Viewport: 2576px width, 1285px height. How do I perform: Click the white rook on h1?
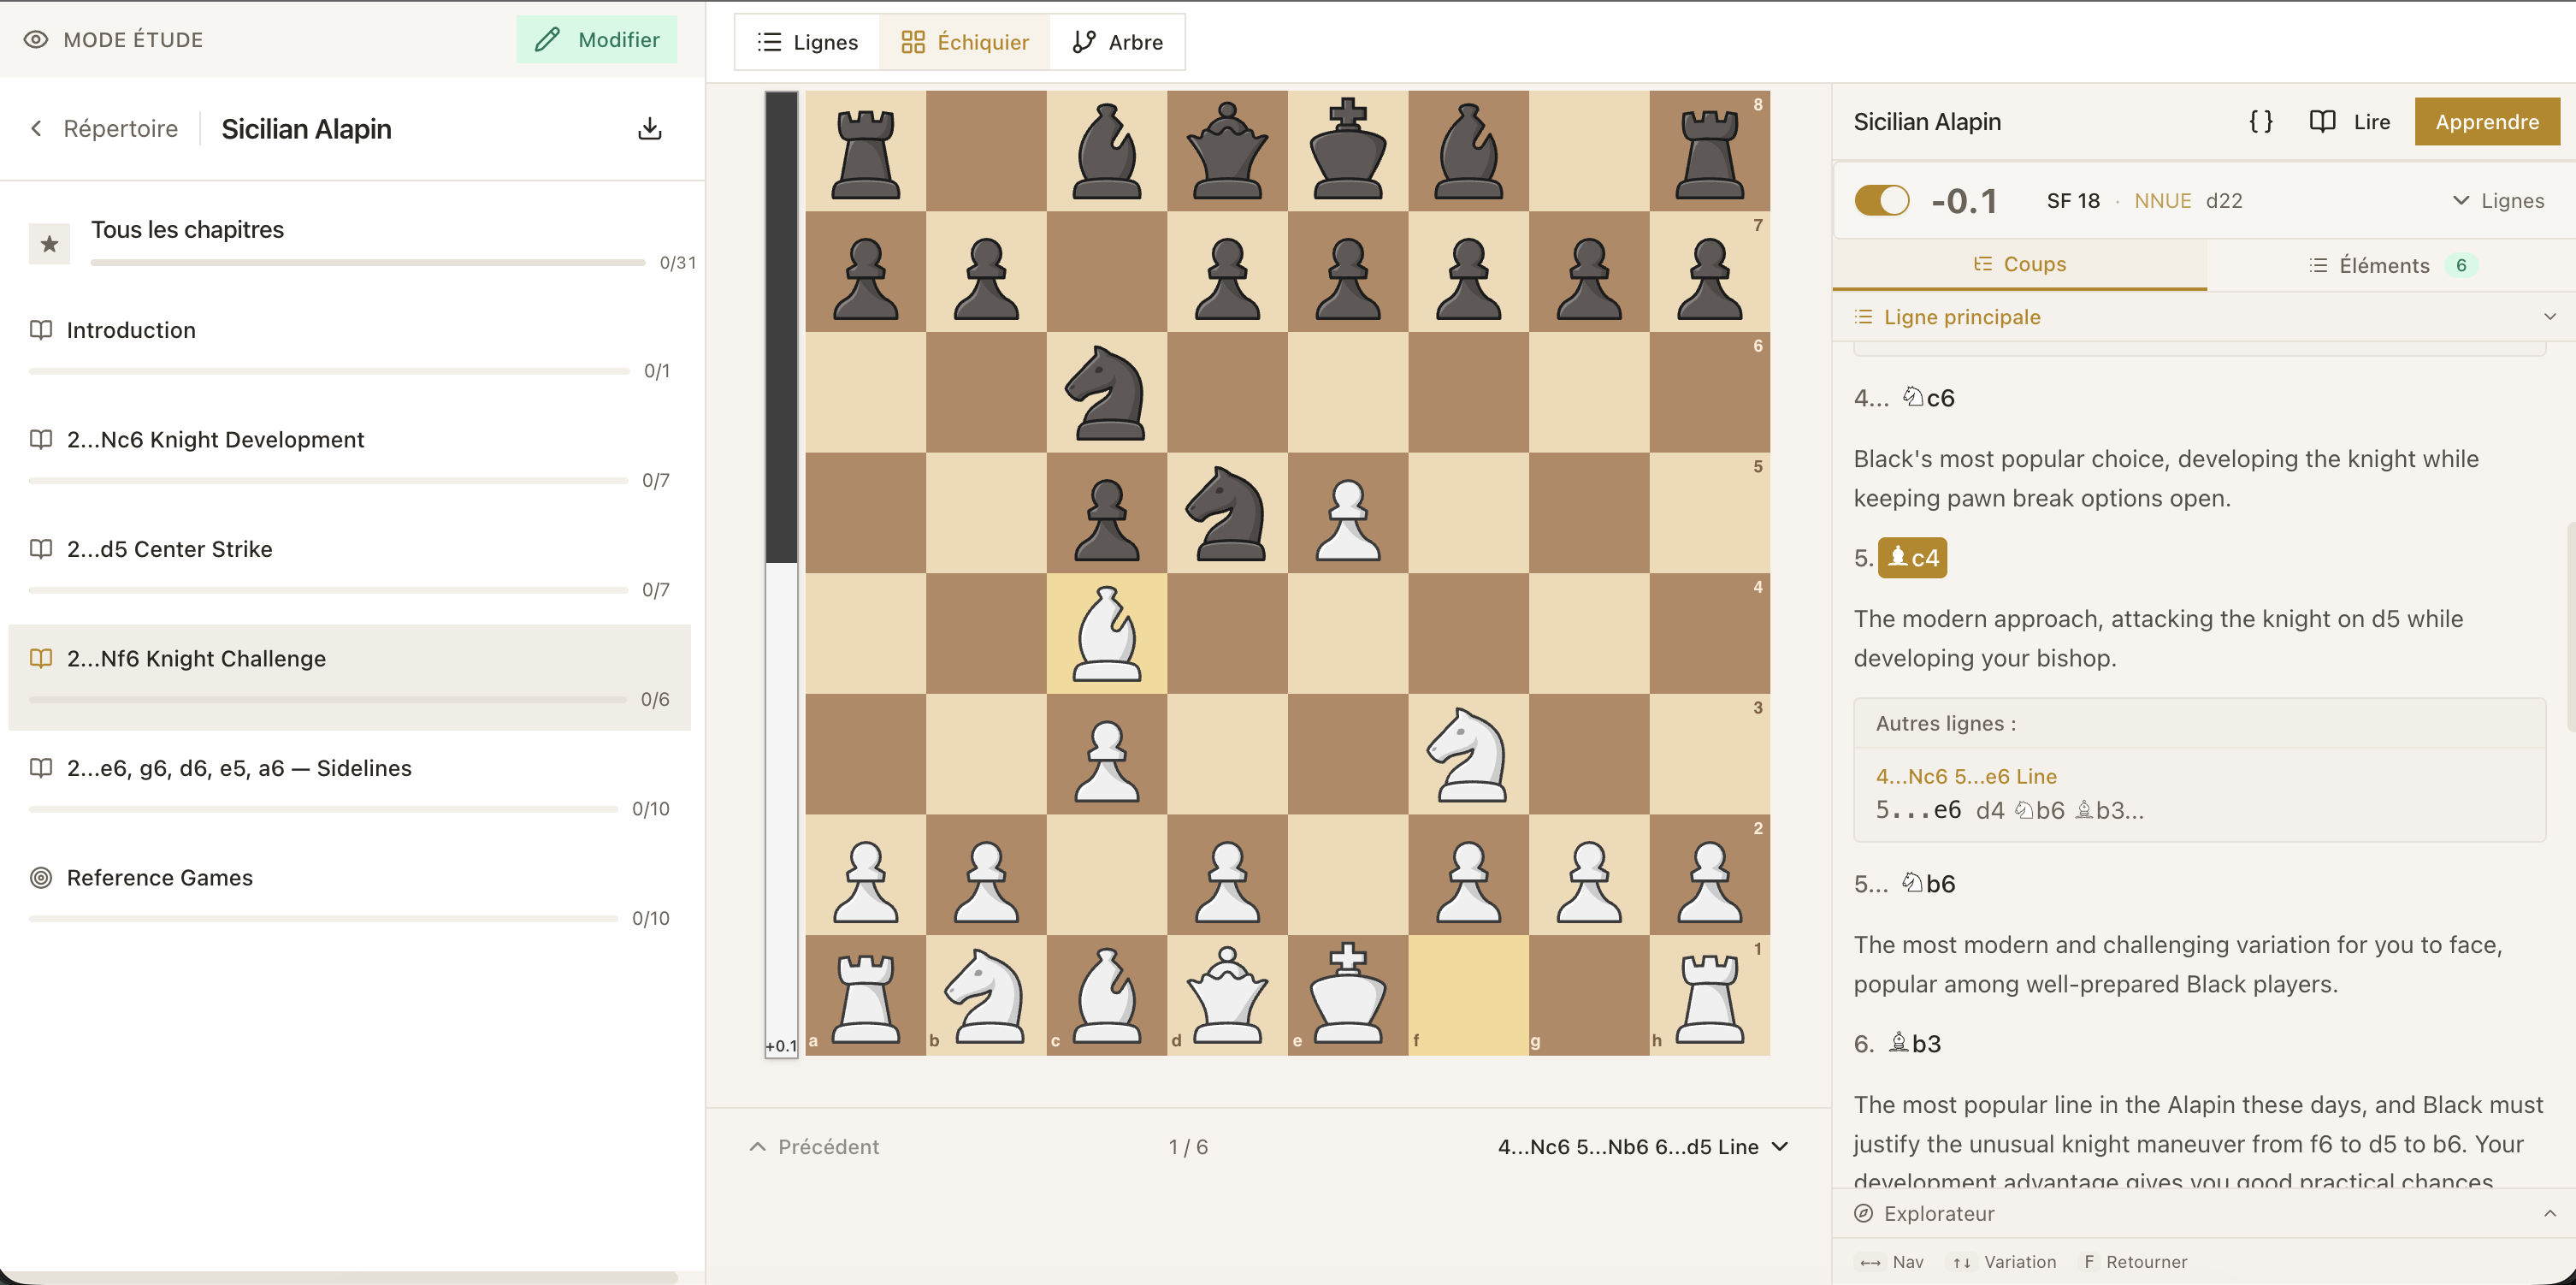1709,998
